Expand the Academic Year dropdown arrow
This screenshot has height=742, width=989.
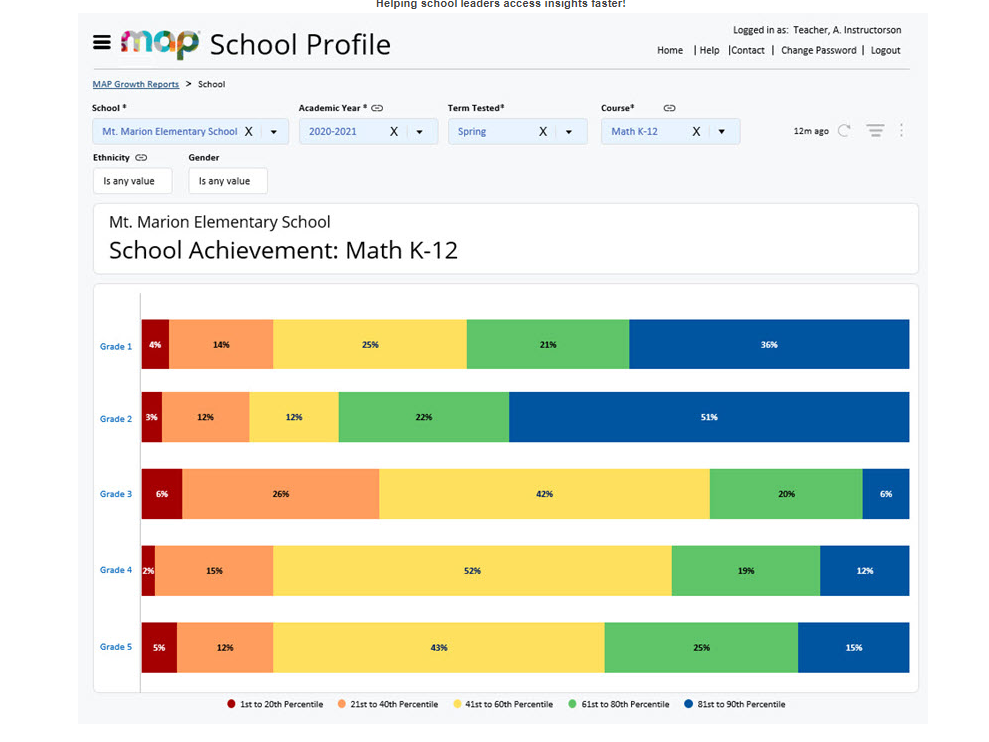click(420, 132)
